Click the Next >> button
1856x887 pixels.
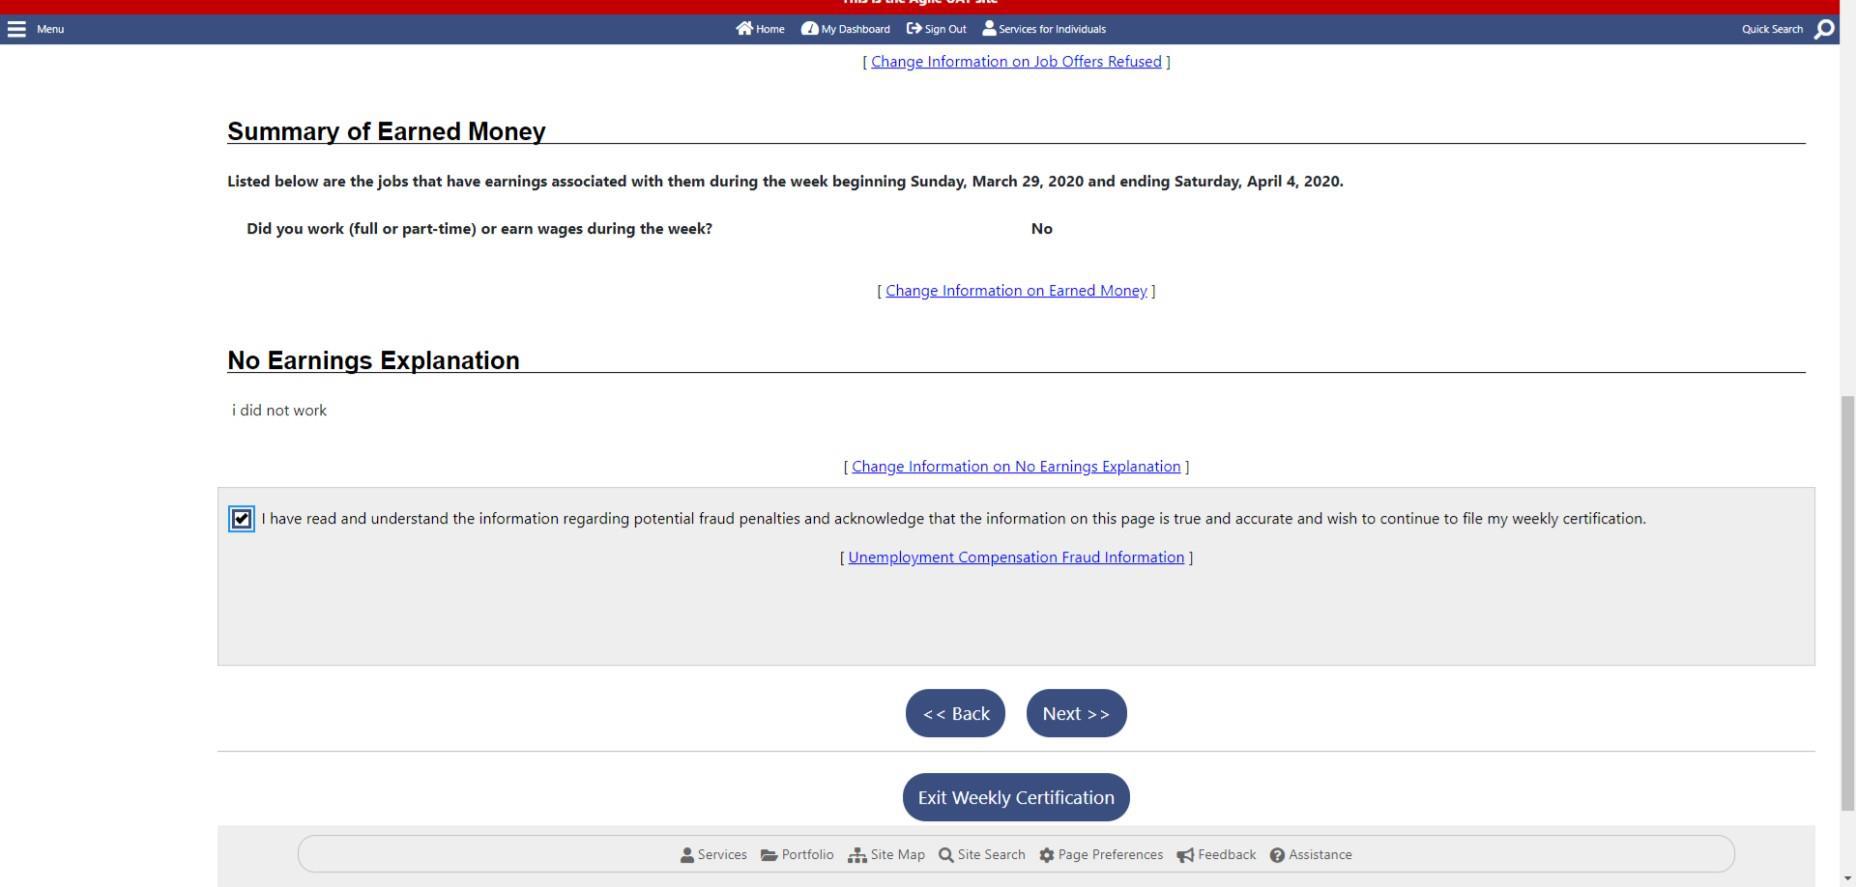point(1076,713)
